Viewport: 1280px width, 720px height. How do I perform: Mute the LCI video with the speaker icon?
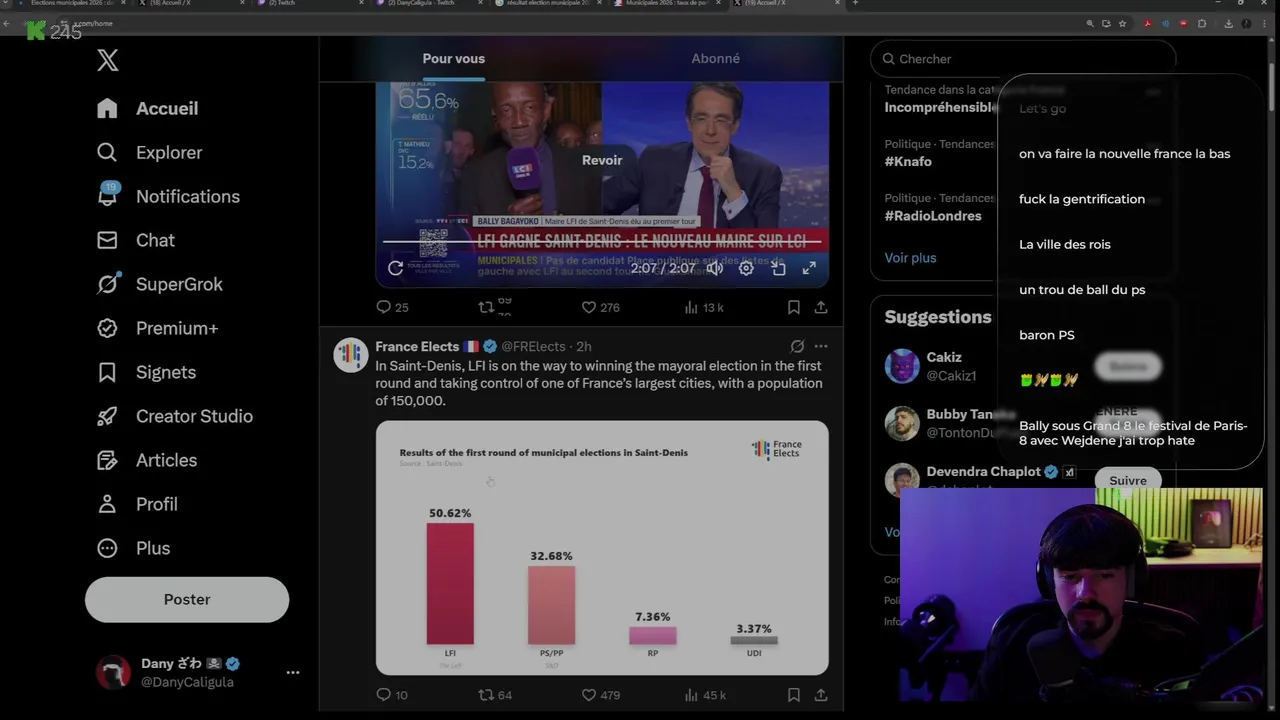click(x=714, y=268)
